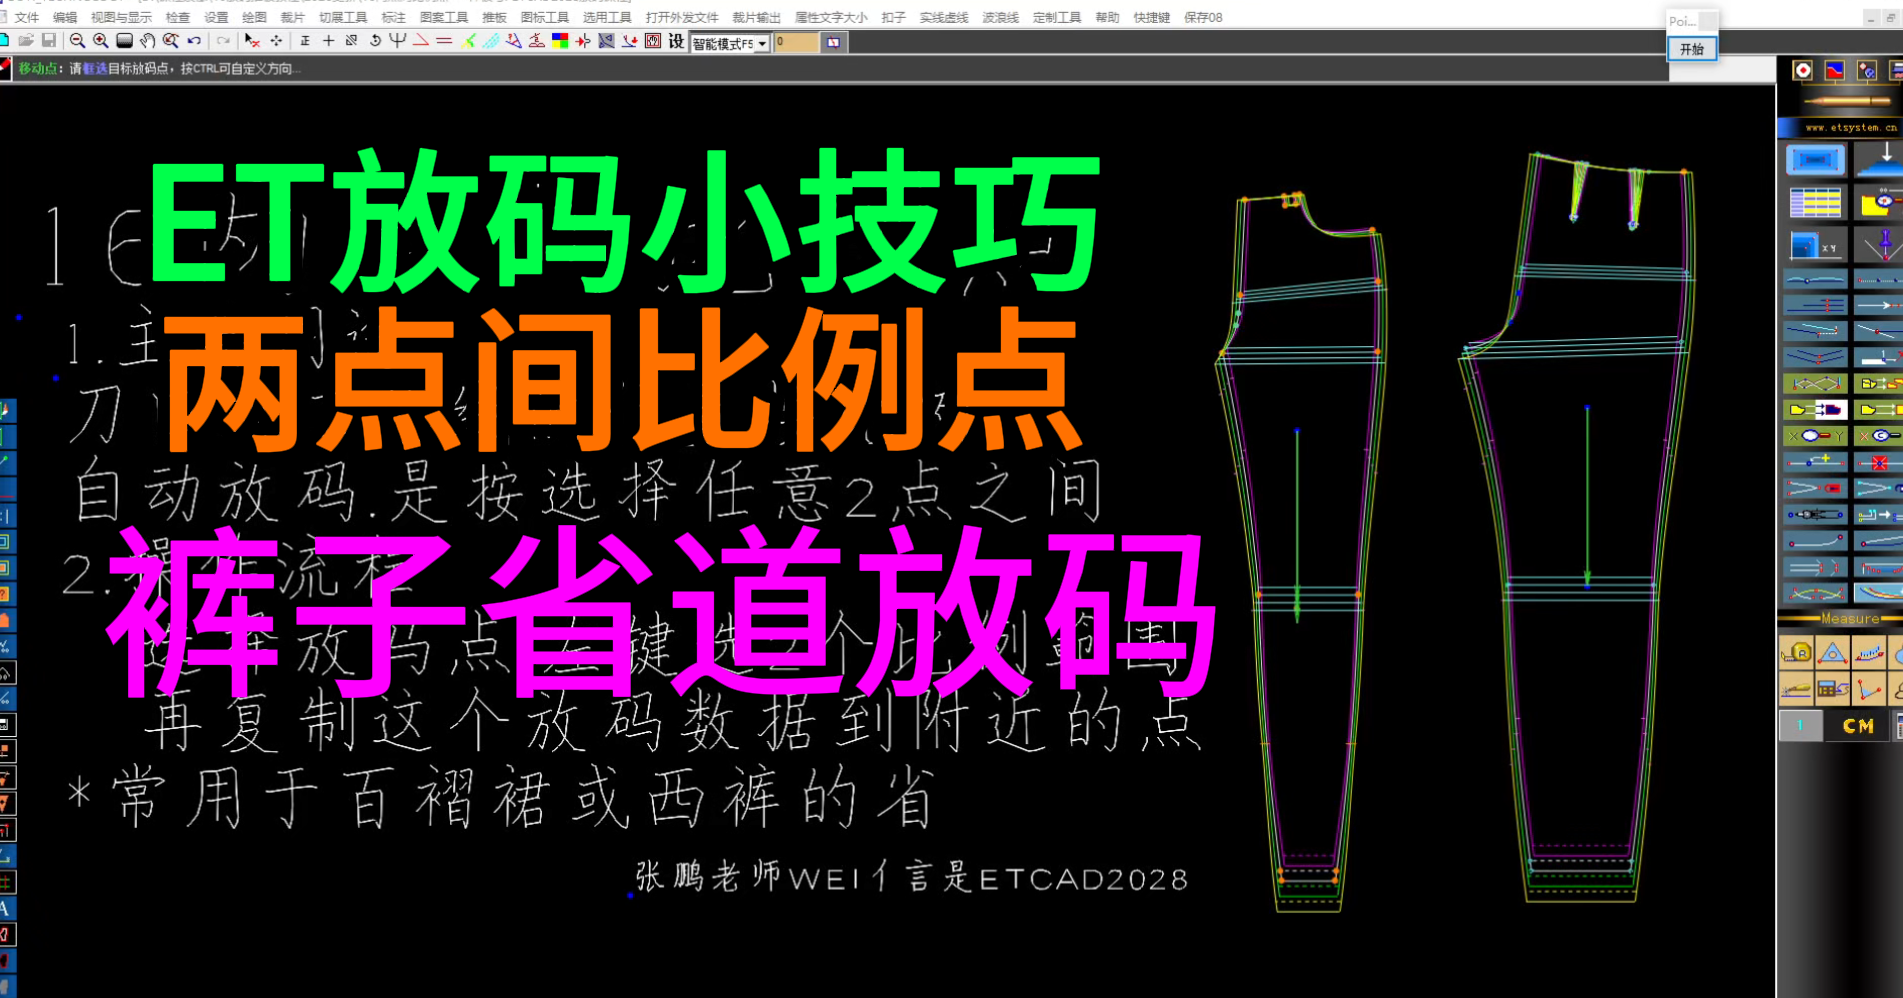The image size is (1903, 998).
Task: Select the tape measure tool icon
Action: tap(1797, 654)
